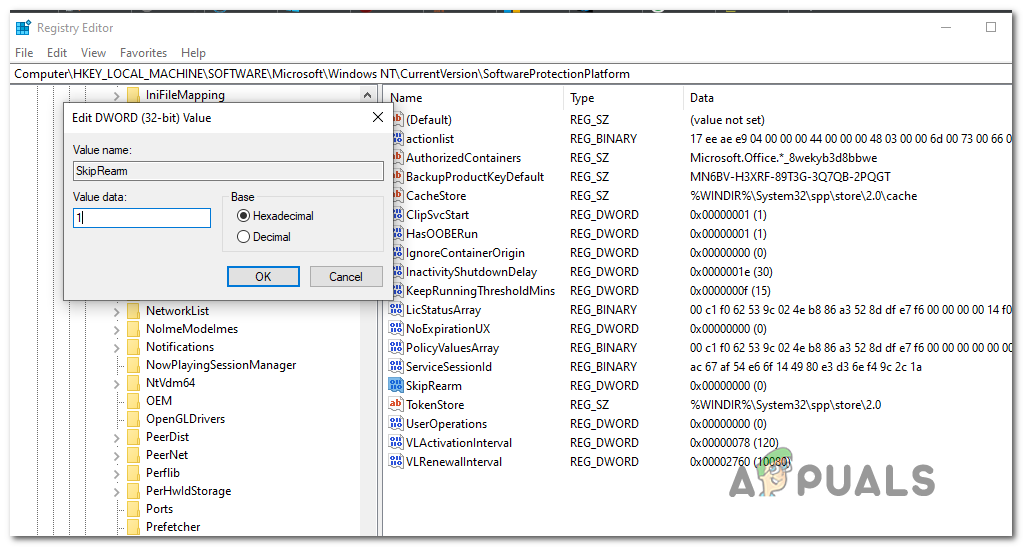Click the Ports folder icon
1023x547 pixels.
134,508
